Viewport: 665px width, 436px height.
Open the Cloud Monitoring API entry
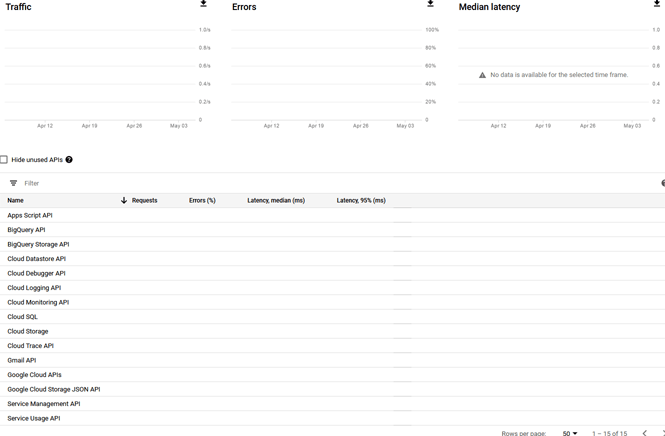click(x=38, y=302)
